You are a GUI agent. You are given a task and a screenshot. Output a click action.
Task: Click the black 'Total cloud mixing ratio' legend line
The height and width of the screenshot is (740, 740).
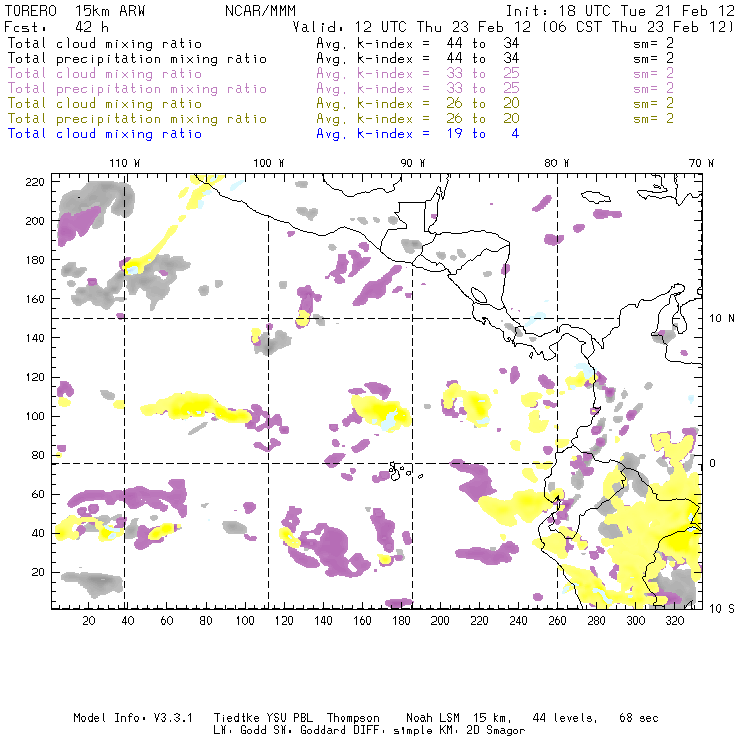coord(105,43)
